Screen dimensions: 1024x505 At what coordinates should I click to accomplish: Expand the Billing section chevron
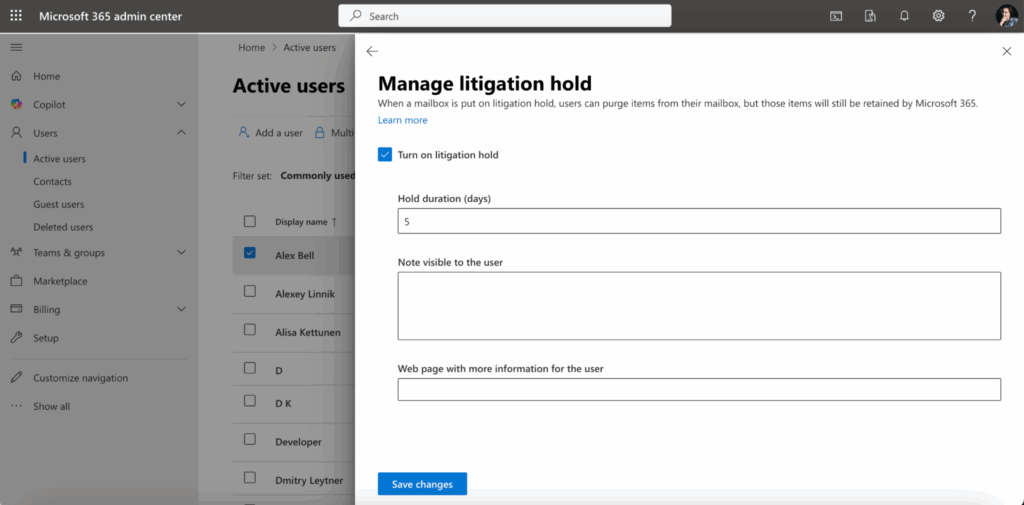tap(182, 309)
